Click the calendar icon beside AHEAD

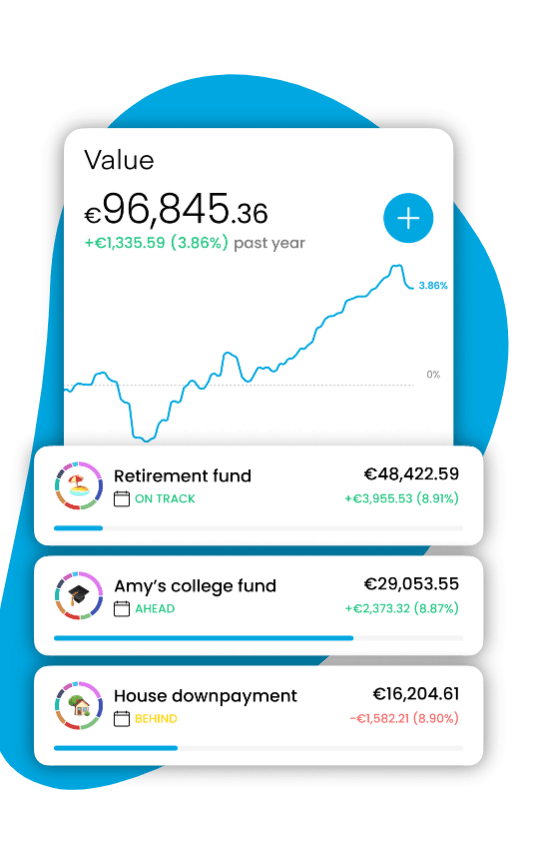121,608
